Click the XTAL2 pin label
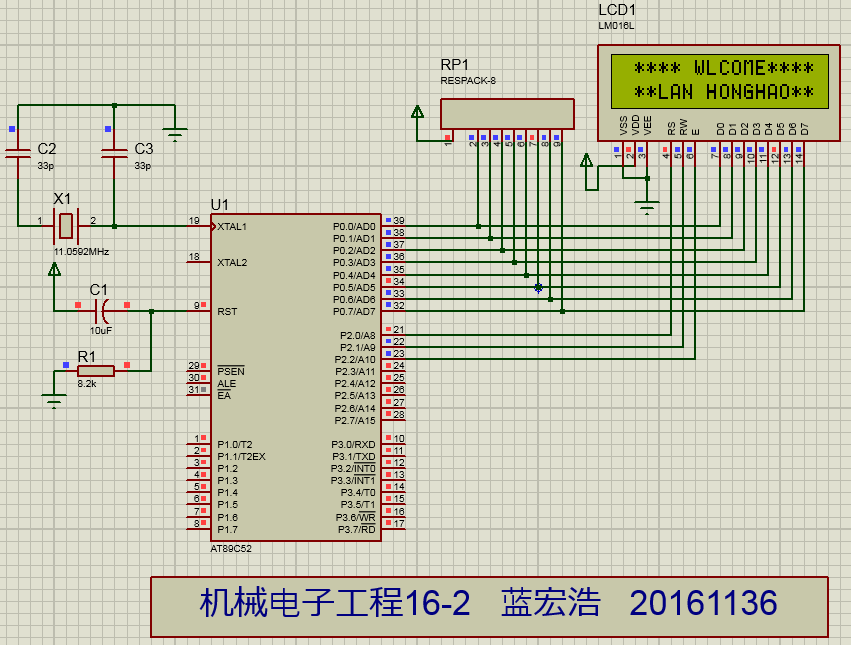 232,262
